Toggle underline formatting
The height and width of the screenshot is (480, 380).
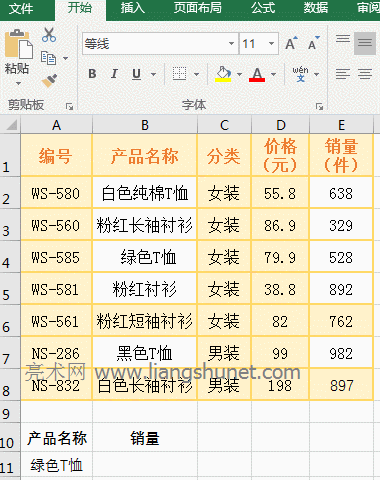point(136,74)
